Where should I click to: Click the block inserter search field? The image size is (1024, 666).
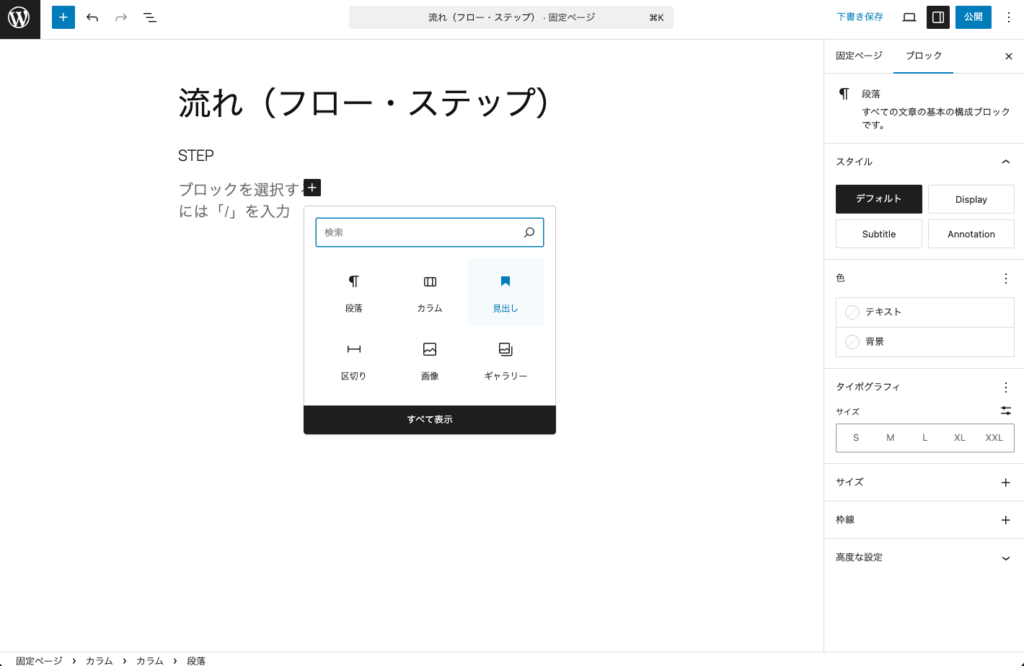pyautogui.click(x=429, y=232)
